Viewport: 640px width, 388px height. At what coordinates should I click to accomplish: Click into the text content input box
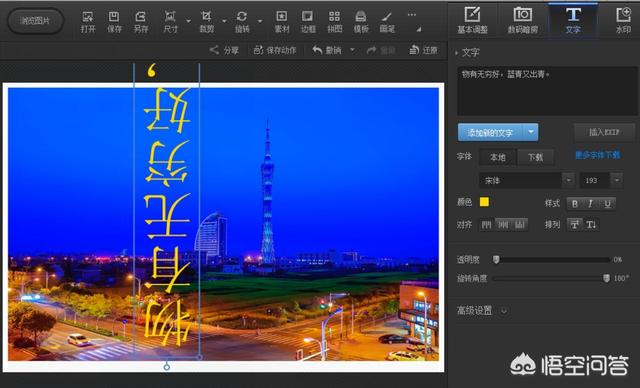[547, 91]
